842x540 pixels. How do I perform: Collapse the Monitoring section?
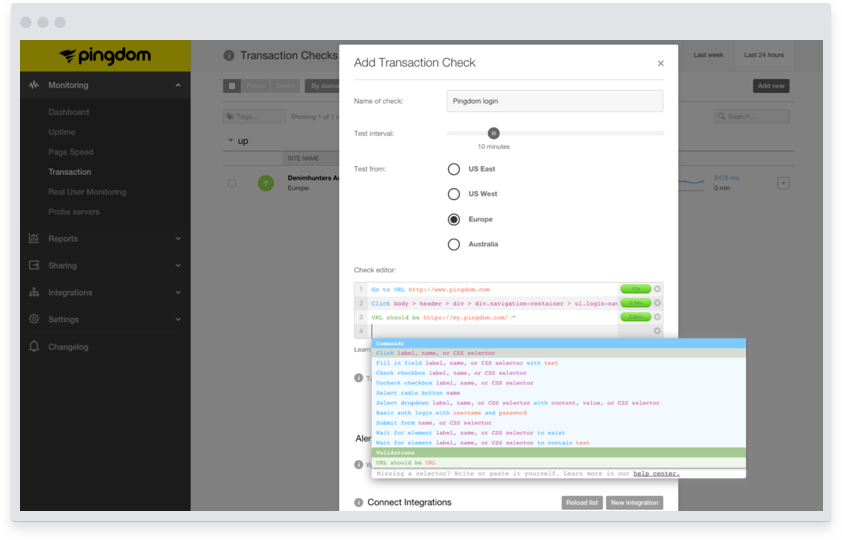(178, 85)
